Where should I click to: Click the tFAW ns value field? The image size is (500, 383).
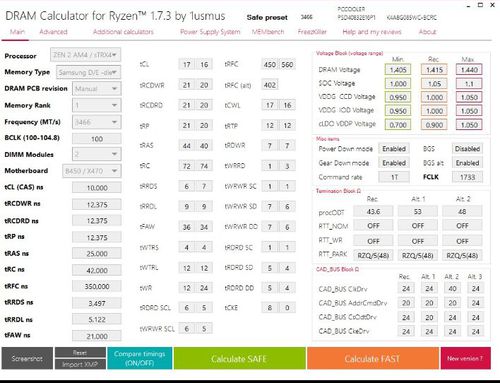(x=97, y=336)
